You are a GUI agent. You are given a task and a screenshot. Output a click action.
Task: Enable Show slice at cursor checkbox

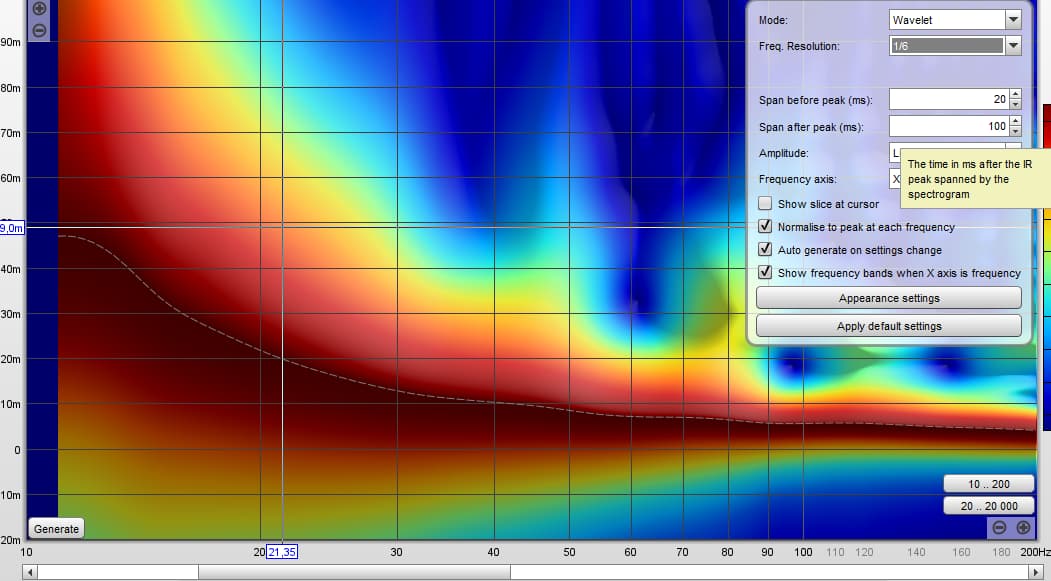pos(766,204)
